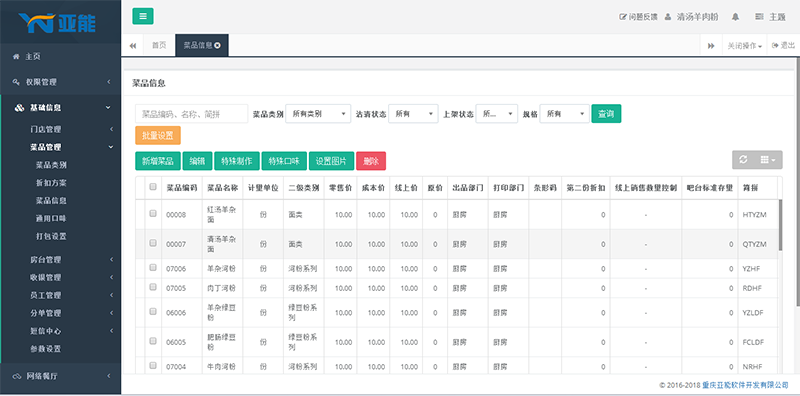
Task: Click the 零售价 column header
Action: point(340,188)
